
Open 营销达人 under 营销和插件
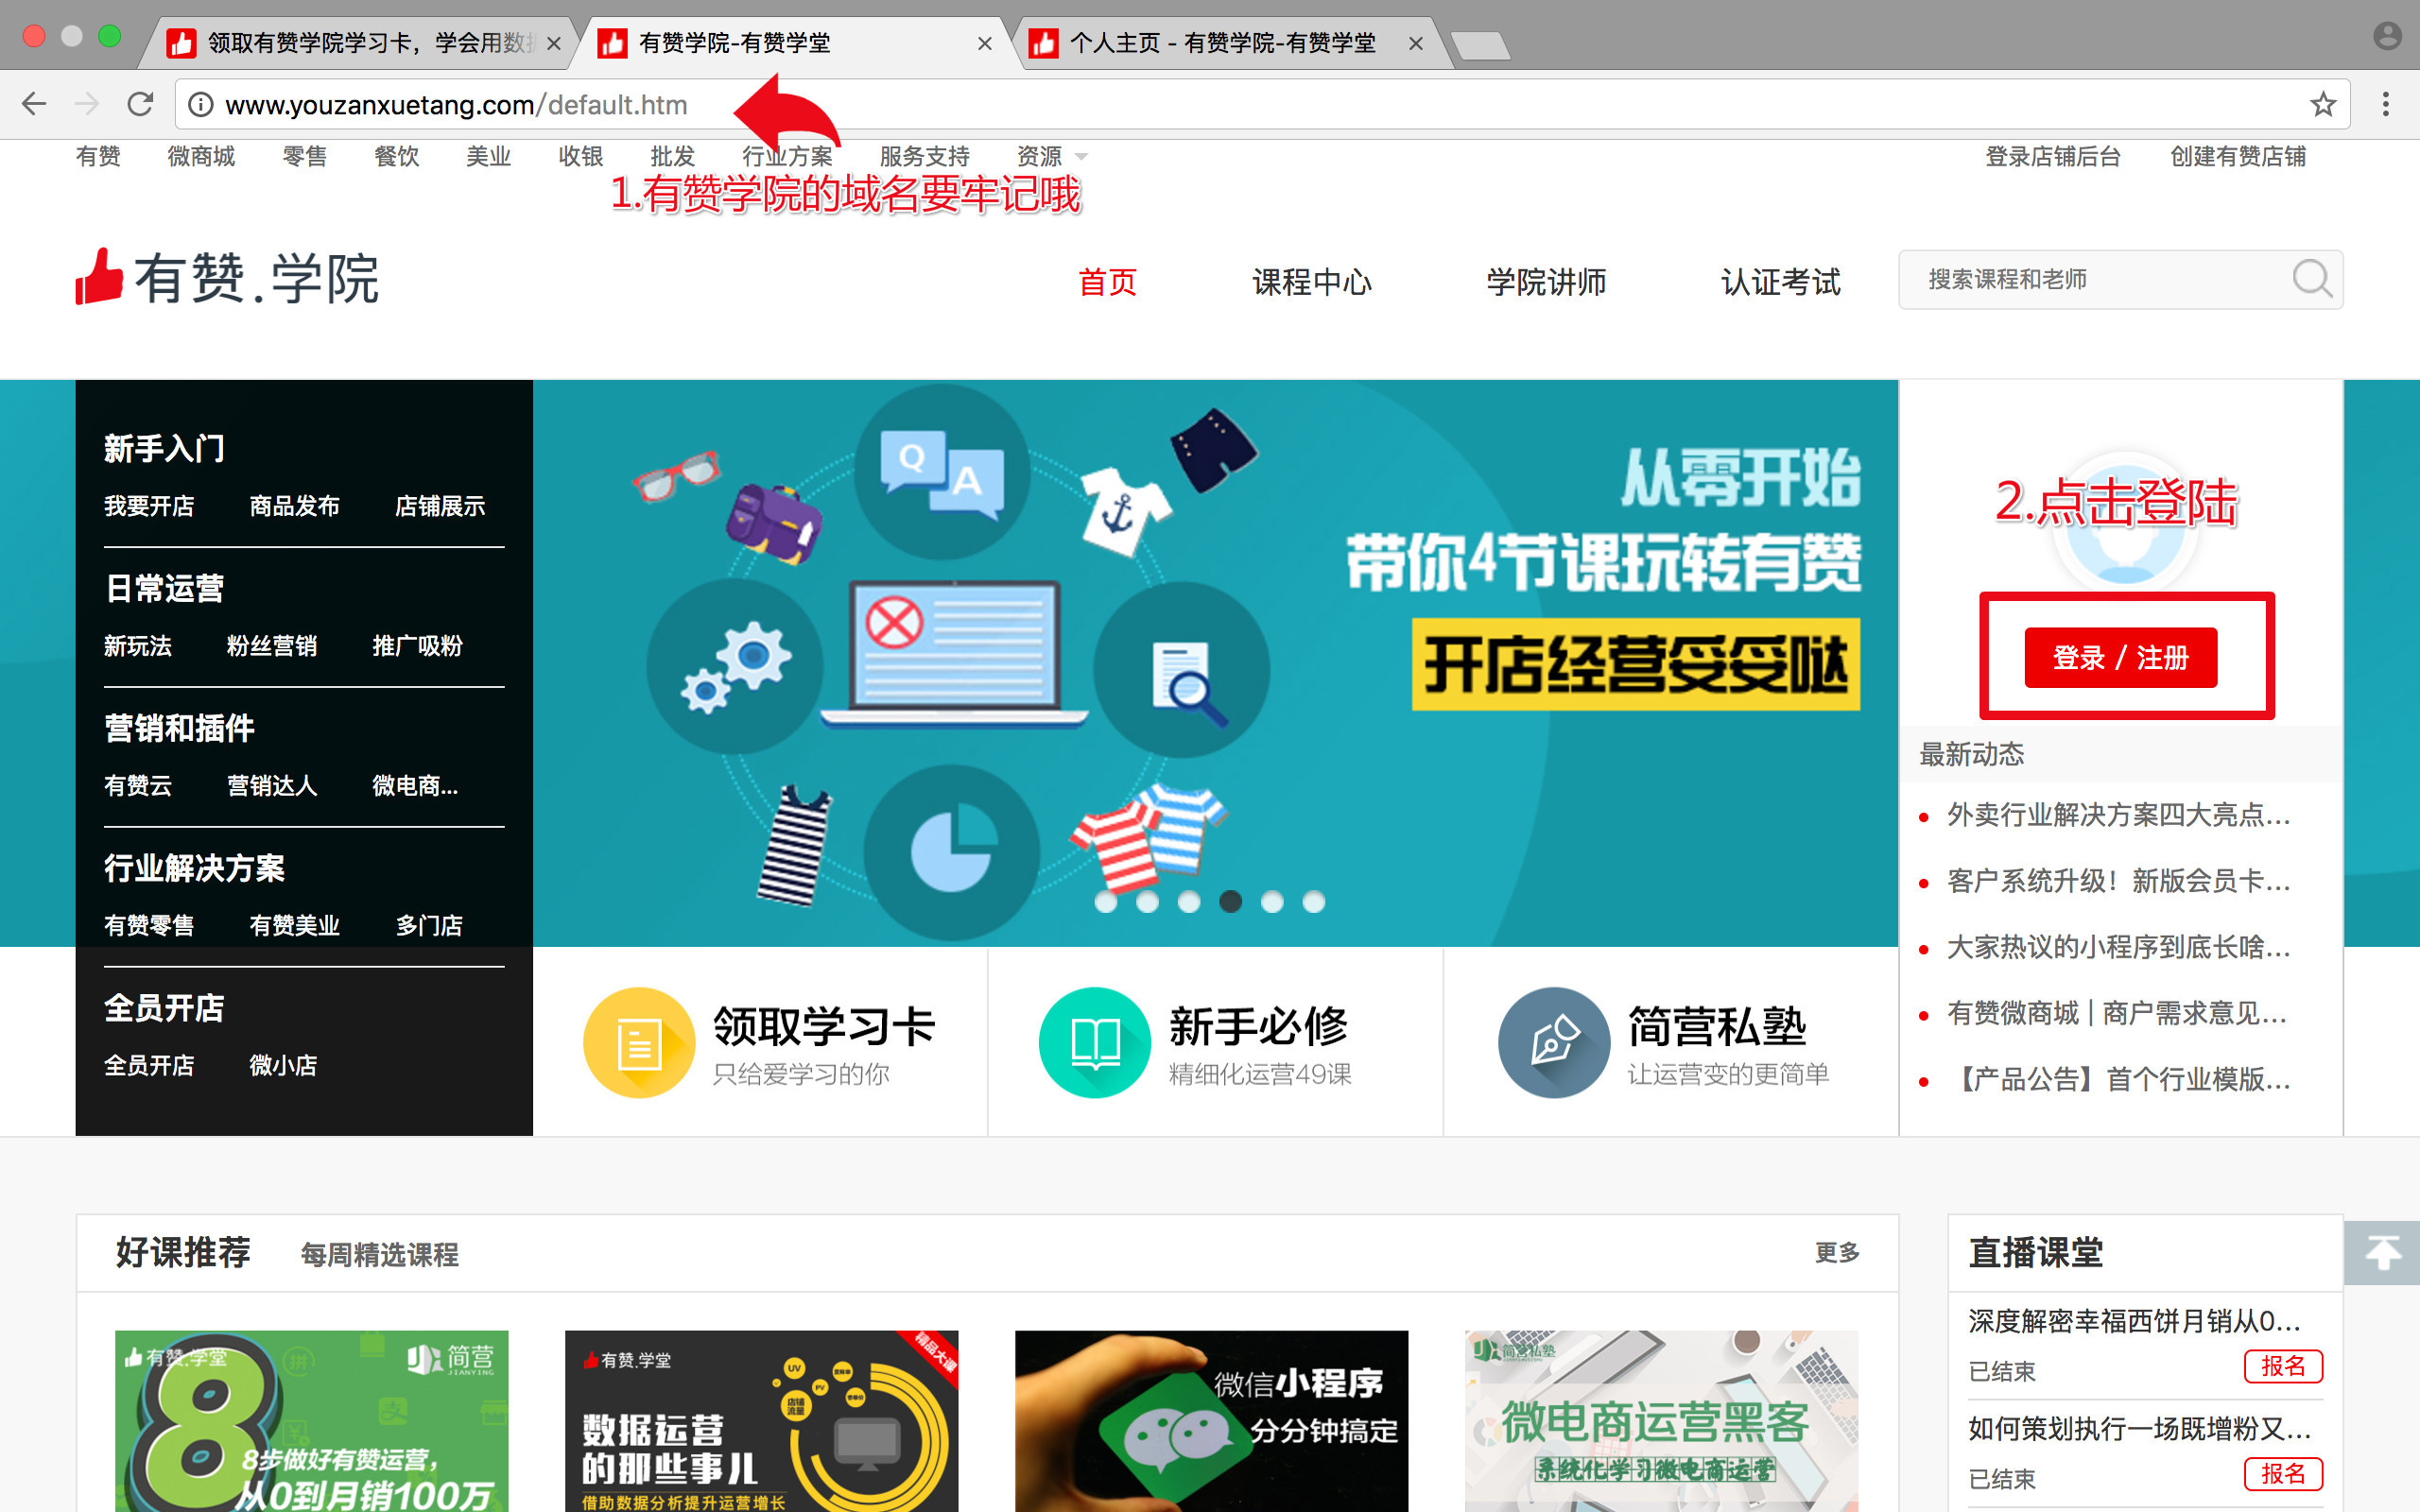272,786
